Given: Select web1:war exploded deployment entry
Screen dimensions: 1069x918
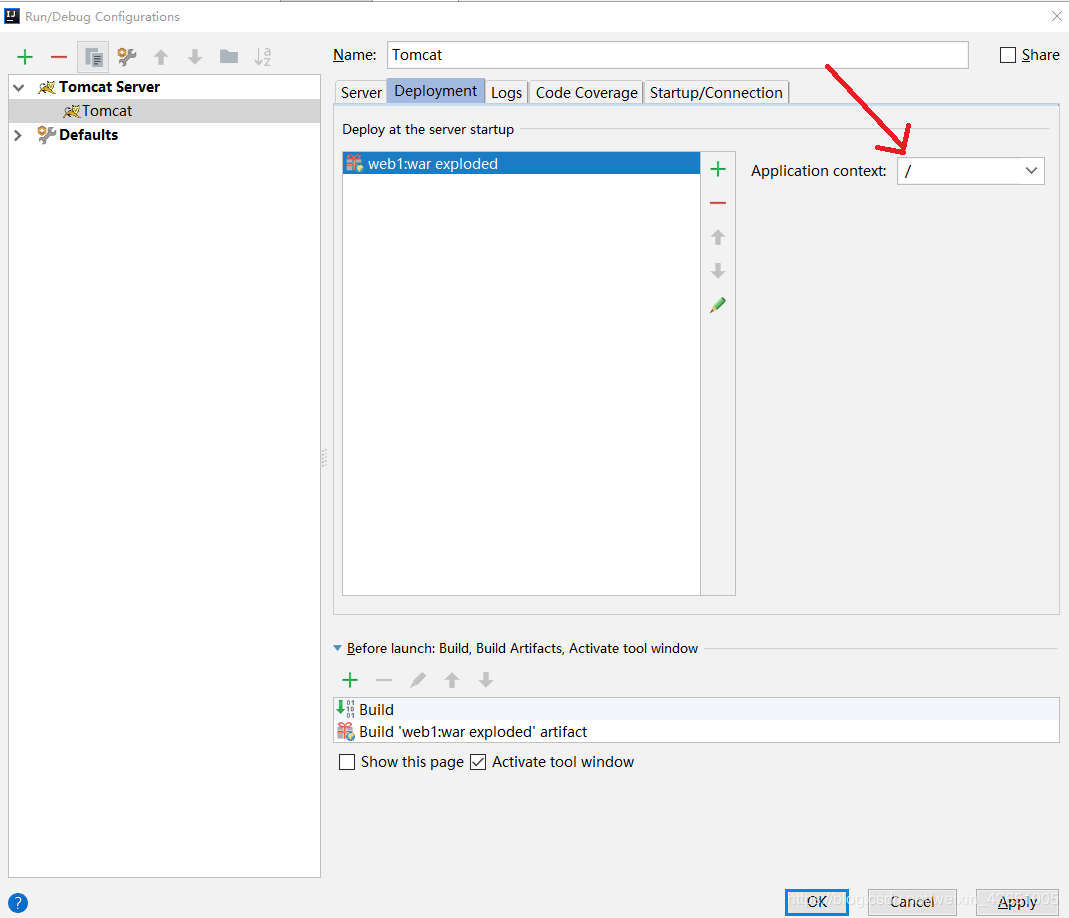Looking at the screenshot, I should pyautogui.click(x=522, y=164).
